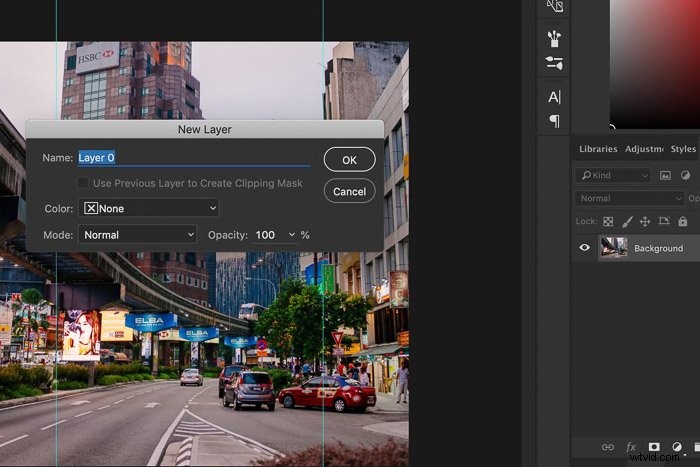The image size is (700, 467).
Task: Toggle the pixel layer filter icon
Action: 665,175
